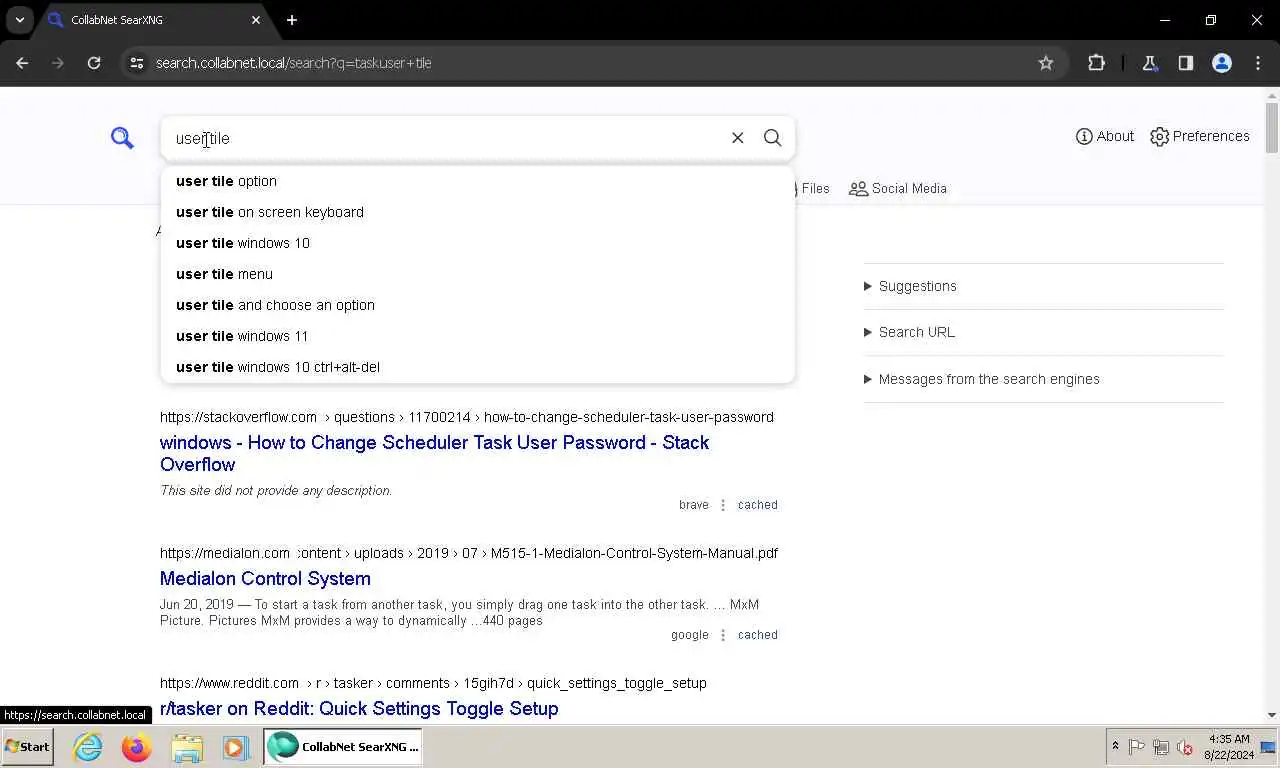Open options dots beside brave engine
The image size is (1280, 768).
click(x=723, y=505)
